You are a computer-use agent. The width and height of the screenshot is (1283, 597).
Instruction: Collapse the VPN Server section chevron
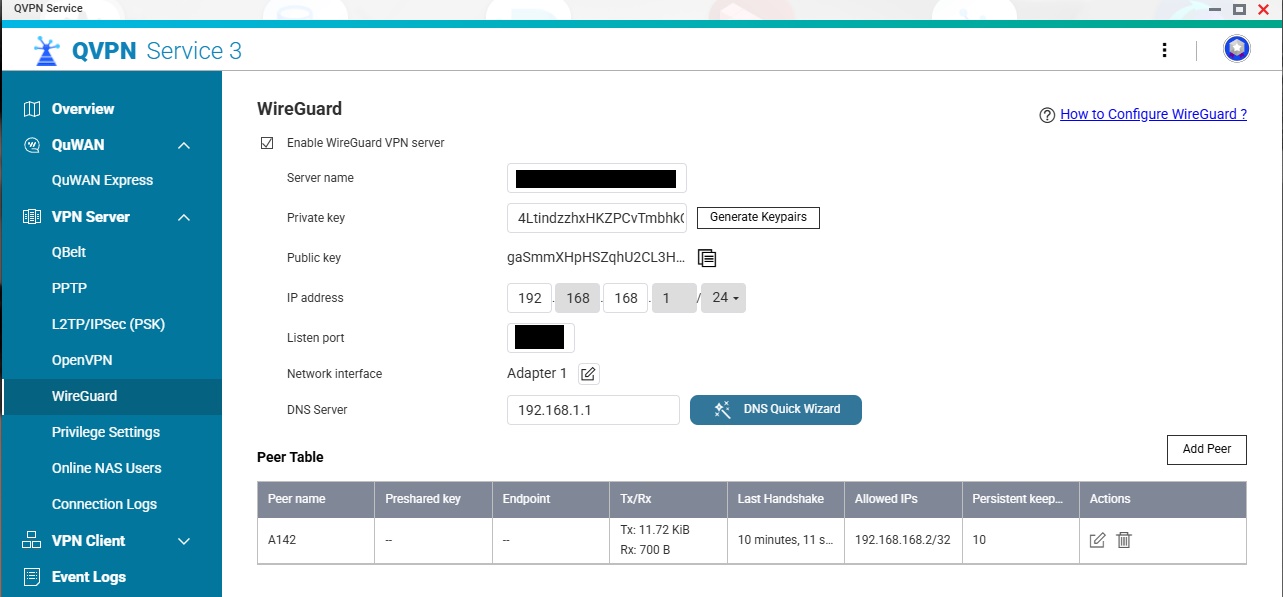(184, 218)
